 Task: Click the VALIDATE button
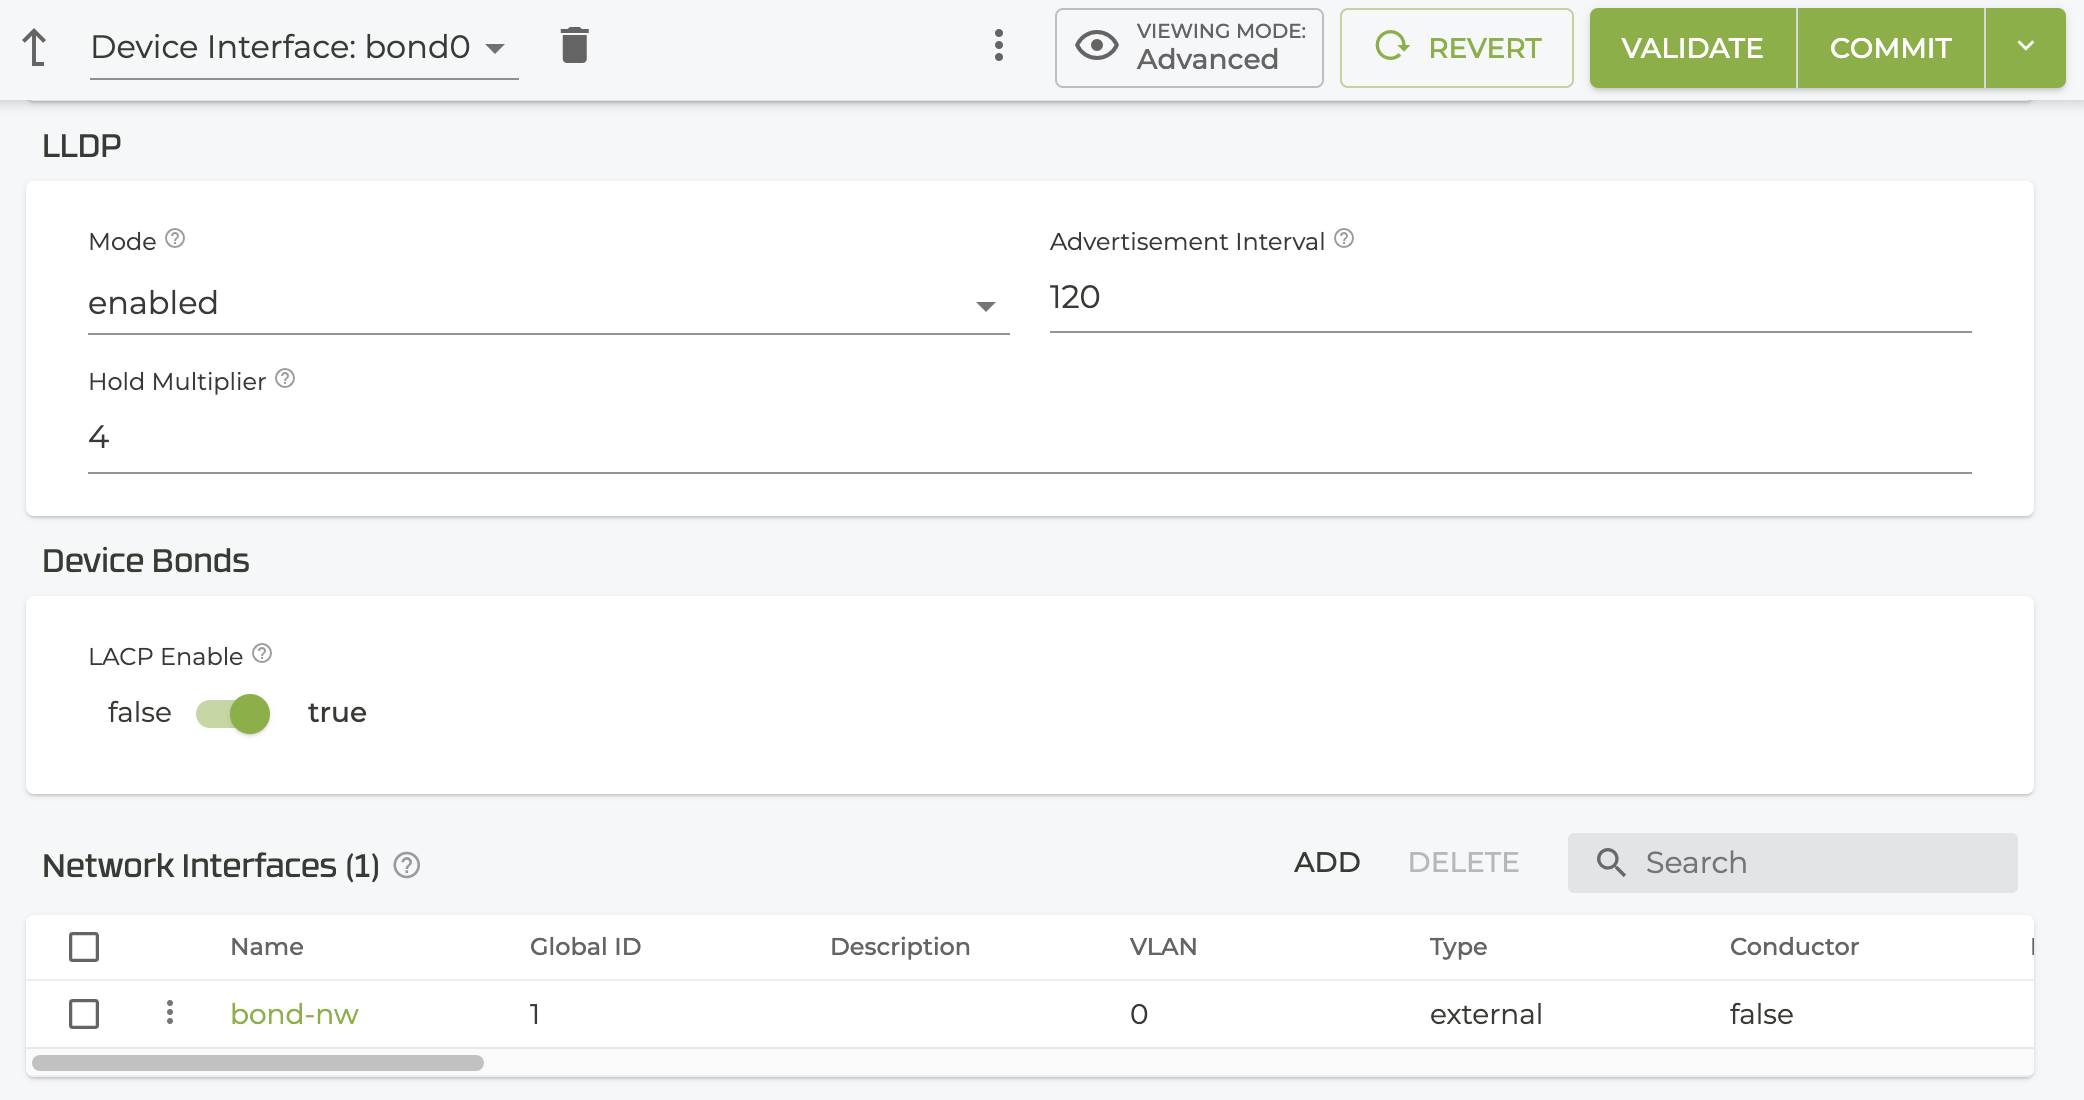(1692, 47)
